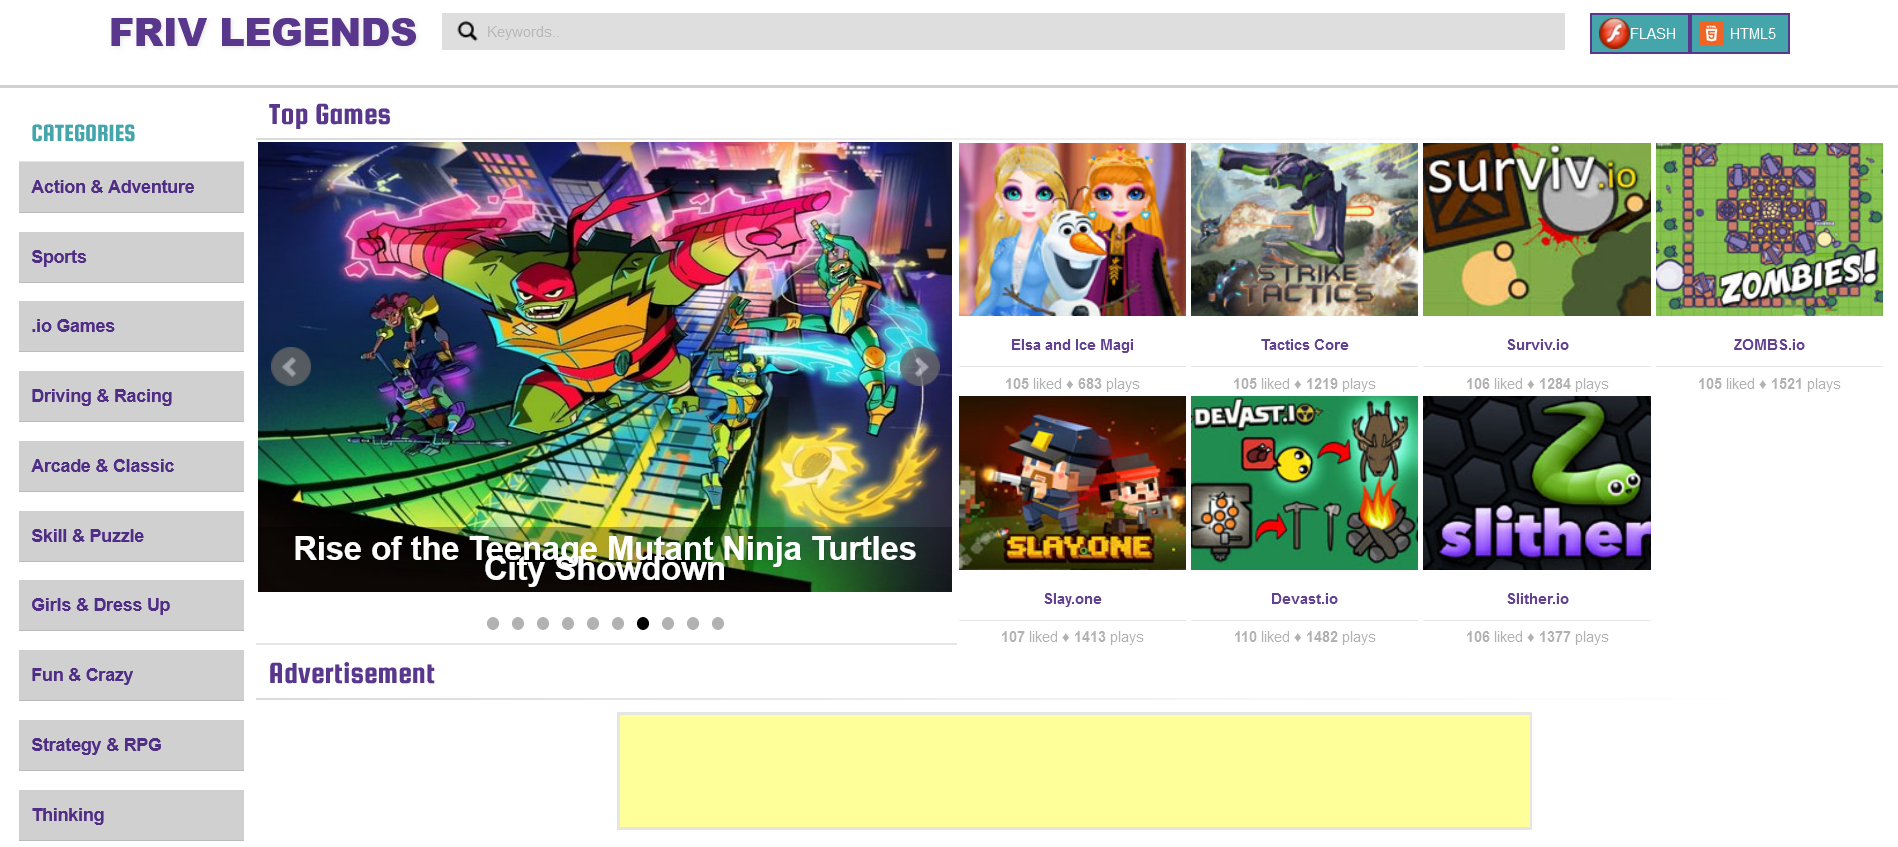Open .io Games category
The image size is (1898, 847).
click(131, 326)
